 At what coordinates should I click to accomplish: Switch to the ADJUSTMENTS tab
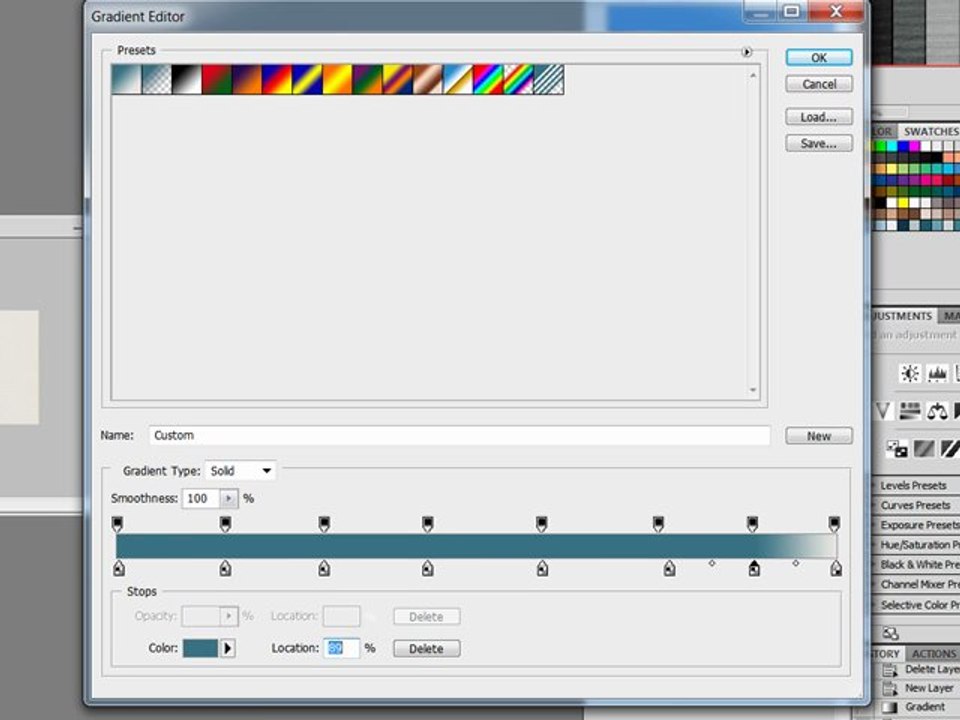[903, 316]
